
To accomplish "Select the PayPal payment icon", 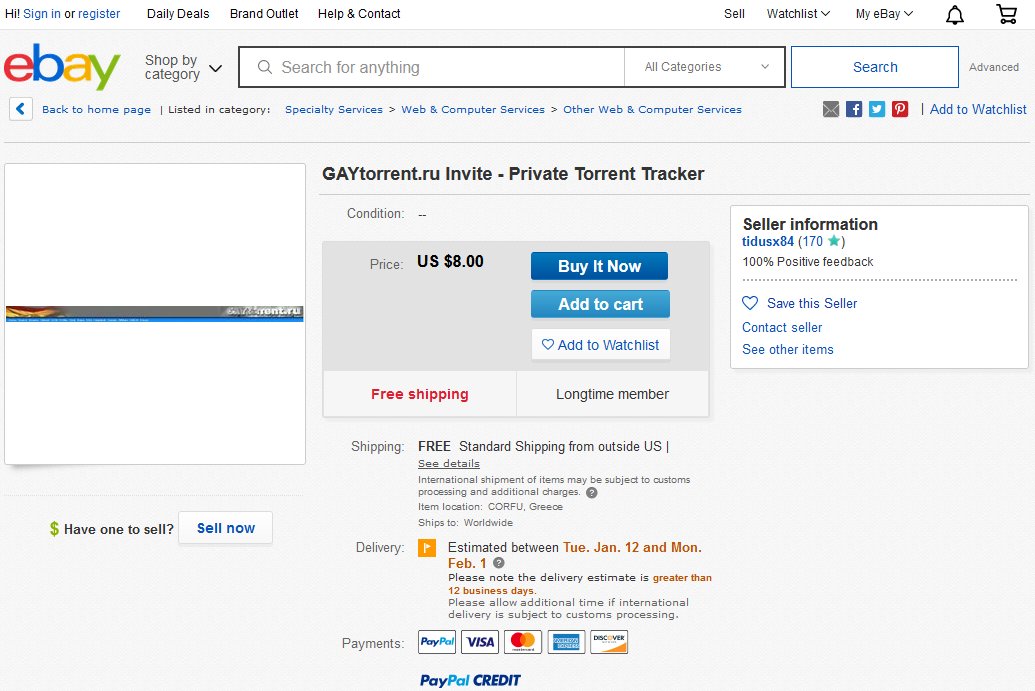I will (x=436, y=642).
